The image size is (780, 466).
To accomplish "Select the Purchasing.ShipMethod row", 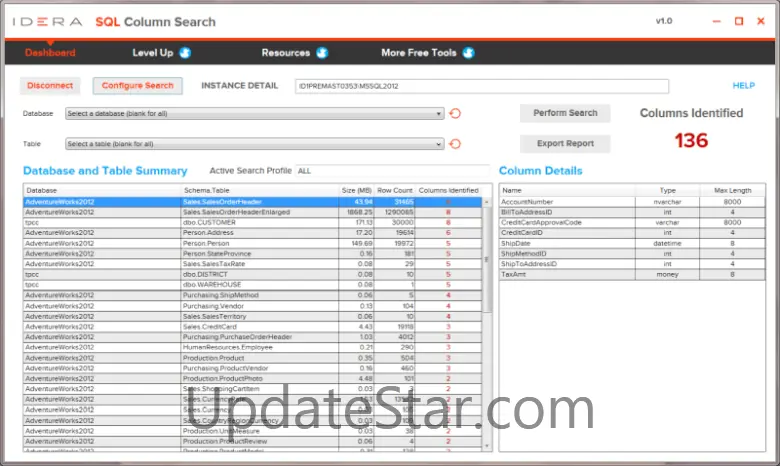I will click(253, 295).
